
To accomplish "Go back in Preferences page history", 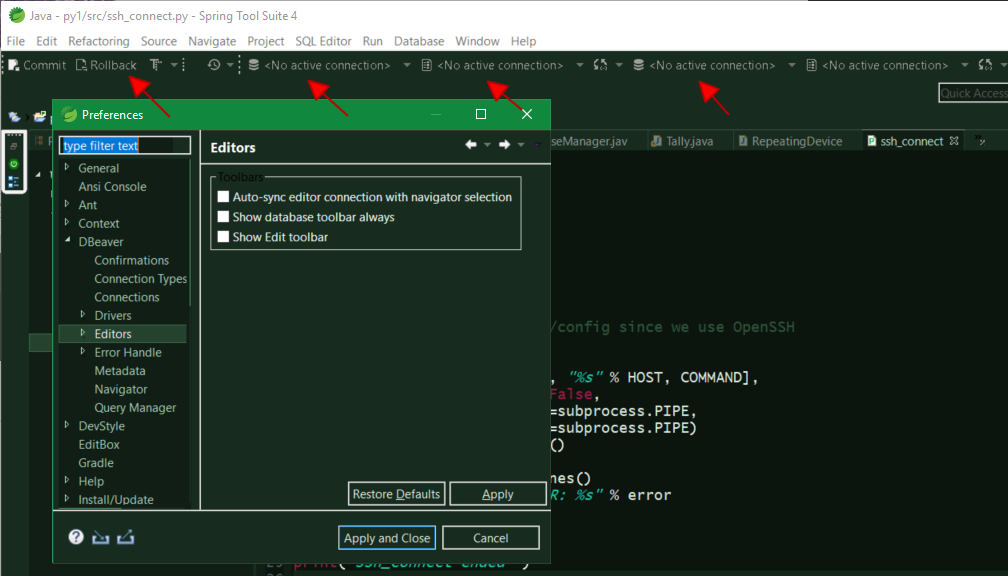I will 471,145.
